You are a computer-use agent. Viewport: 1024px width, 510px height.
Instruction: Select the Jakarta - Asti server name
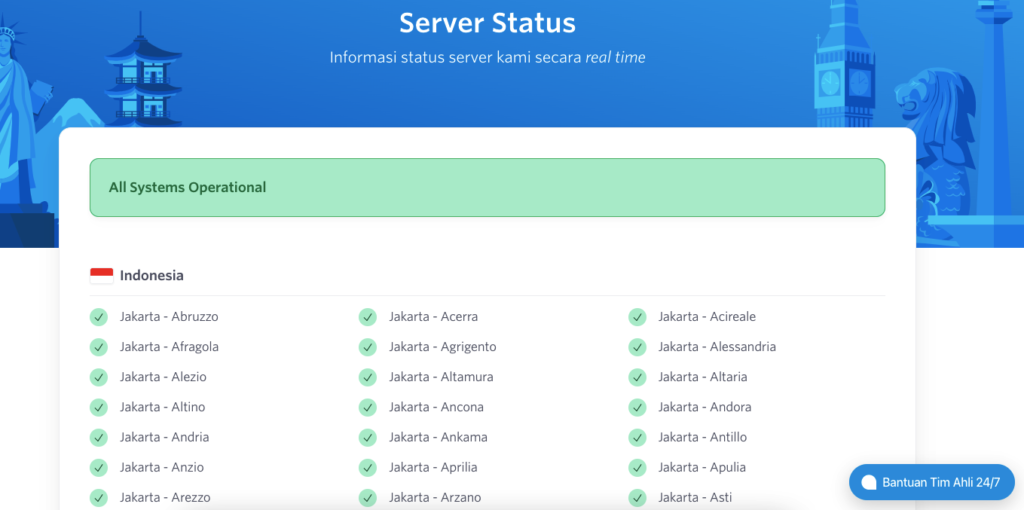click(x=696, y=497)
